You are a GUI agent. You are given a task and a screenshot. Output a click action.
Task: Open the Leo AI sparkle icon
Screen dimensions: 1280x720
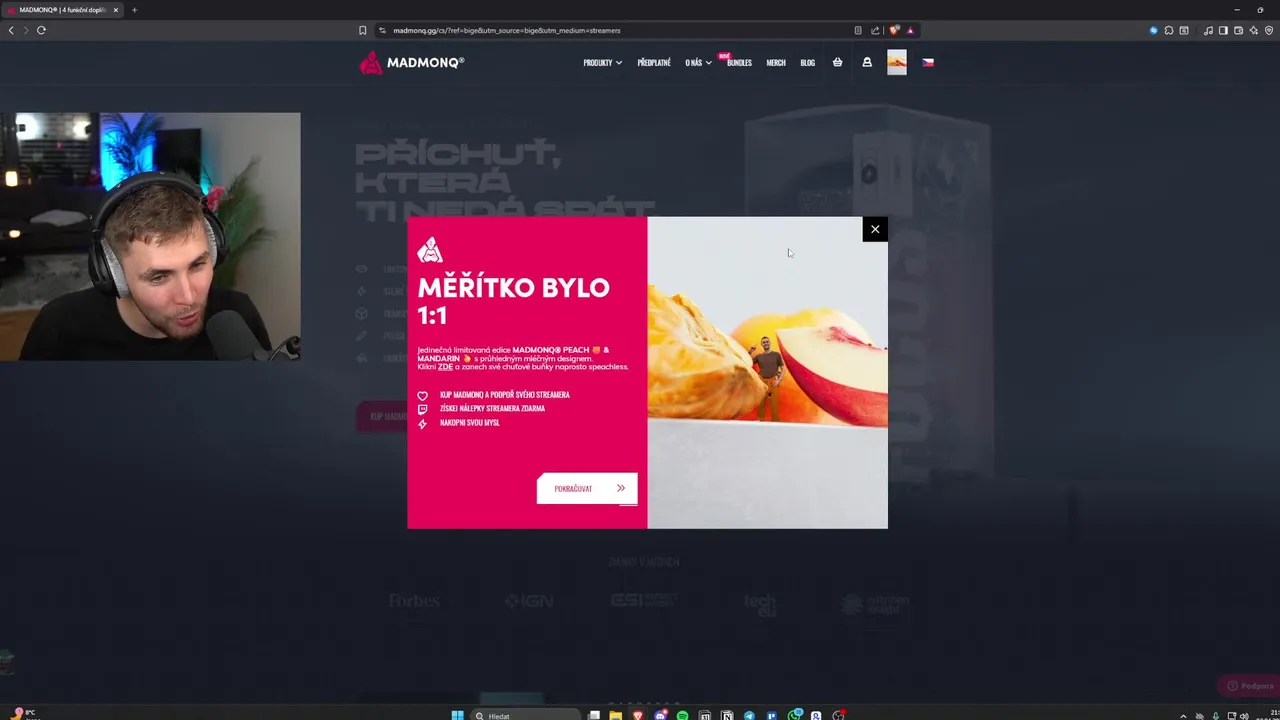pos(1253,30)
